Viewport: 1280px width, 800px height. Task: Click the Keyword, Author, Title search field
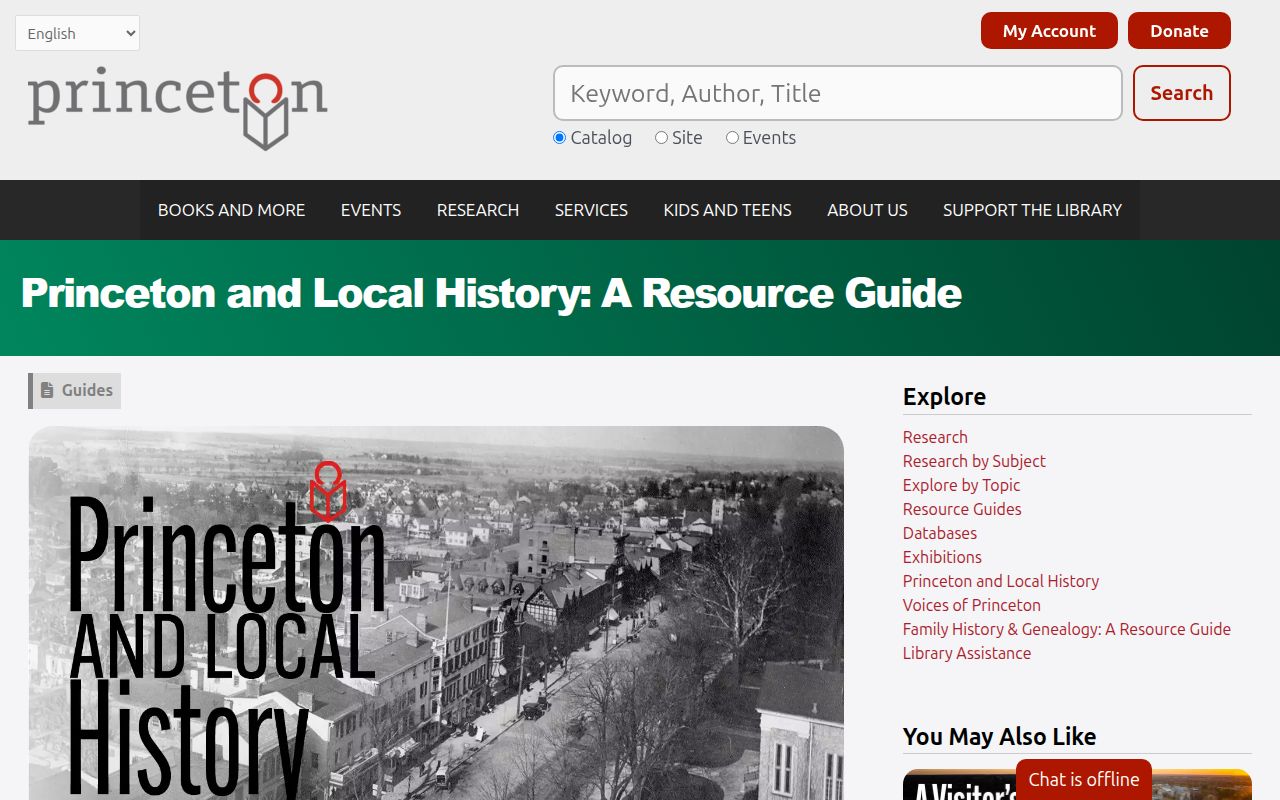tap(838, 93)
